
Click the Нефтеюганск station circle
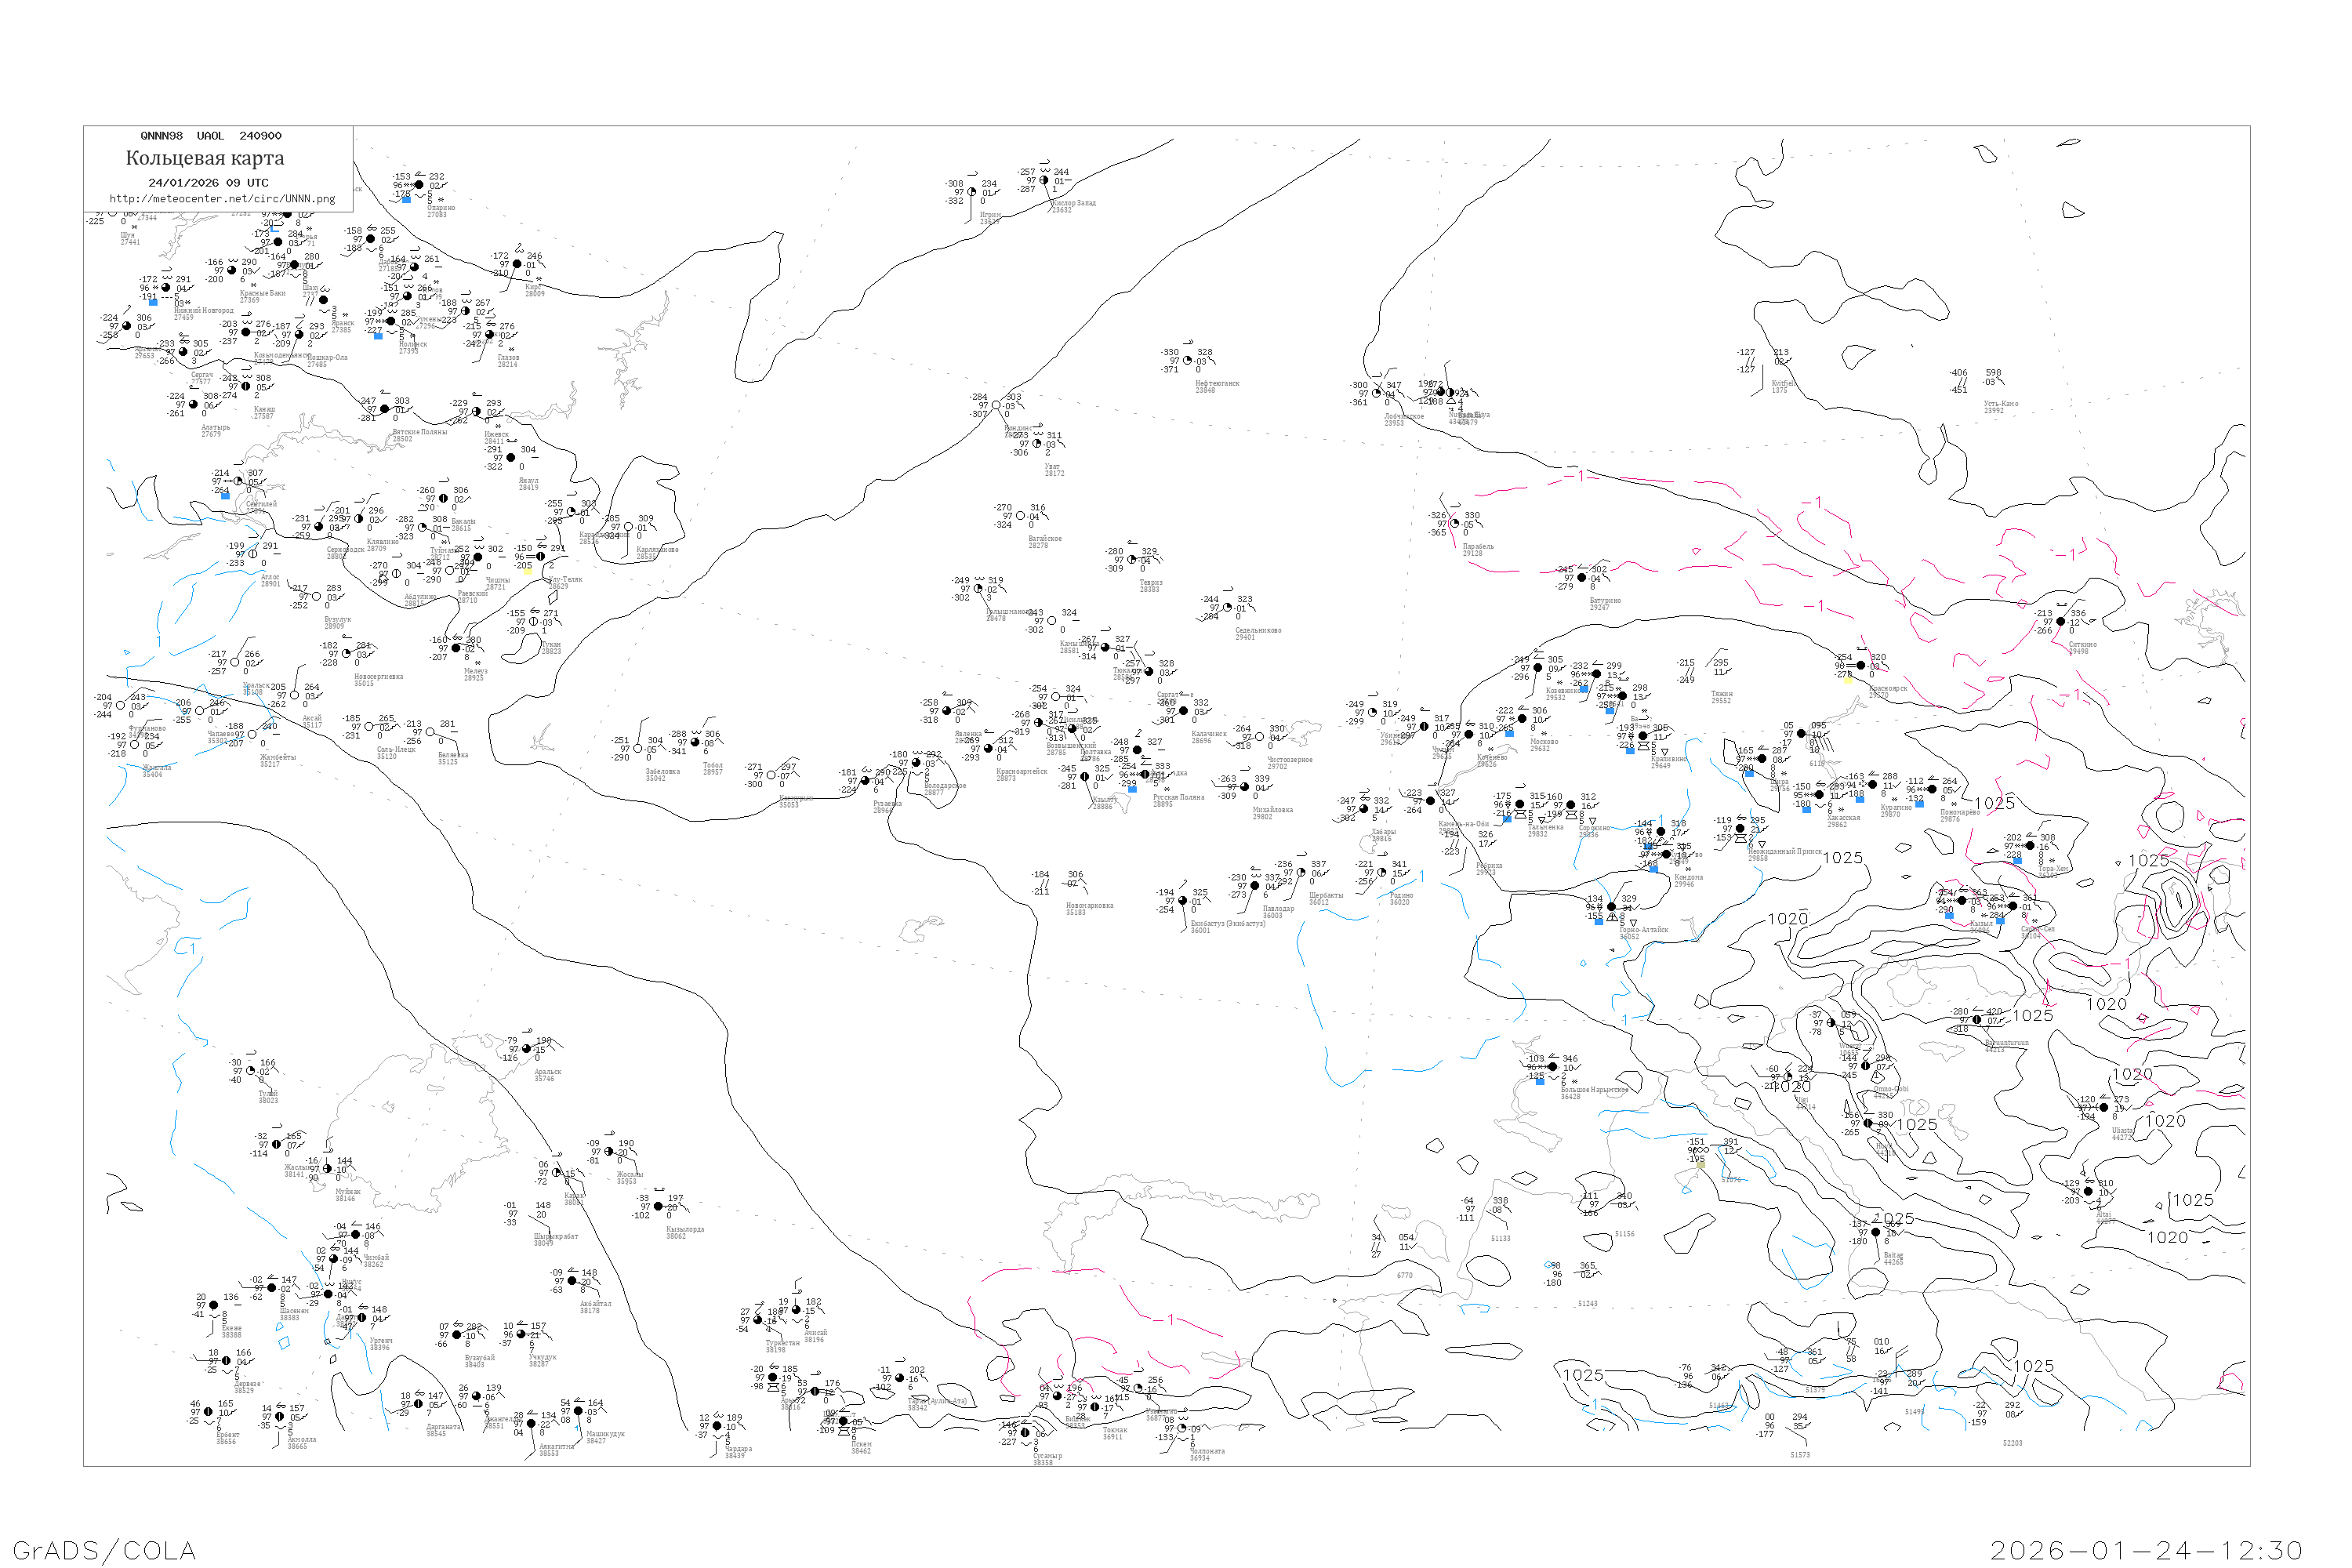[1188, 361]
